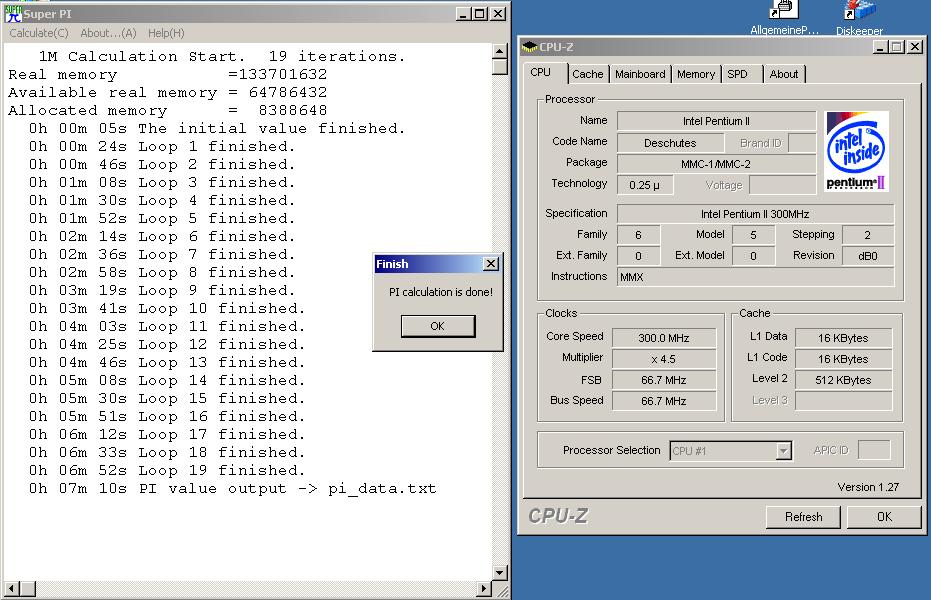931x600 pixels.
Task: Click the Multiplier value 'x 4.5'
Action: tap(664, 359)
